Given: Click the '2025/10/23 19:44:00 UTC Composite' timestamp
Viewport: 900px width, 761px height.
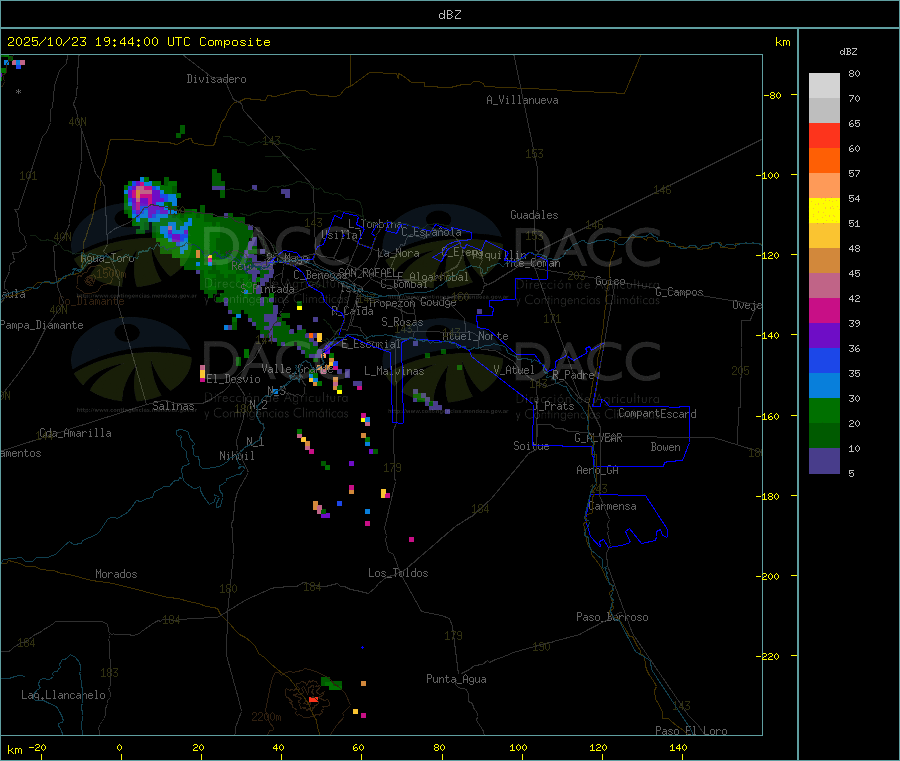Looking at the screenshot, I should (x=138, y=42).
